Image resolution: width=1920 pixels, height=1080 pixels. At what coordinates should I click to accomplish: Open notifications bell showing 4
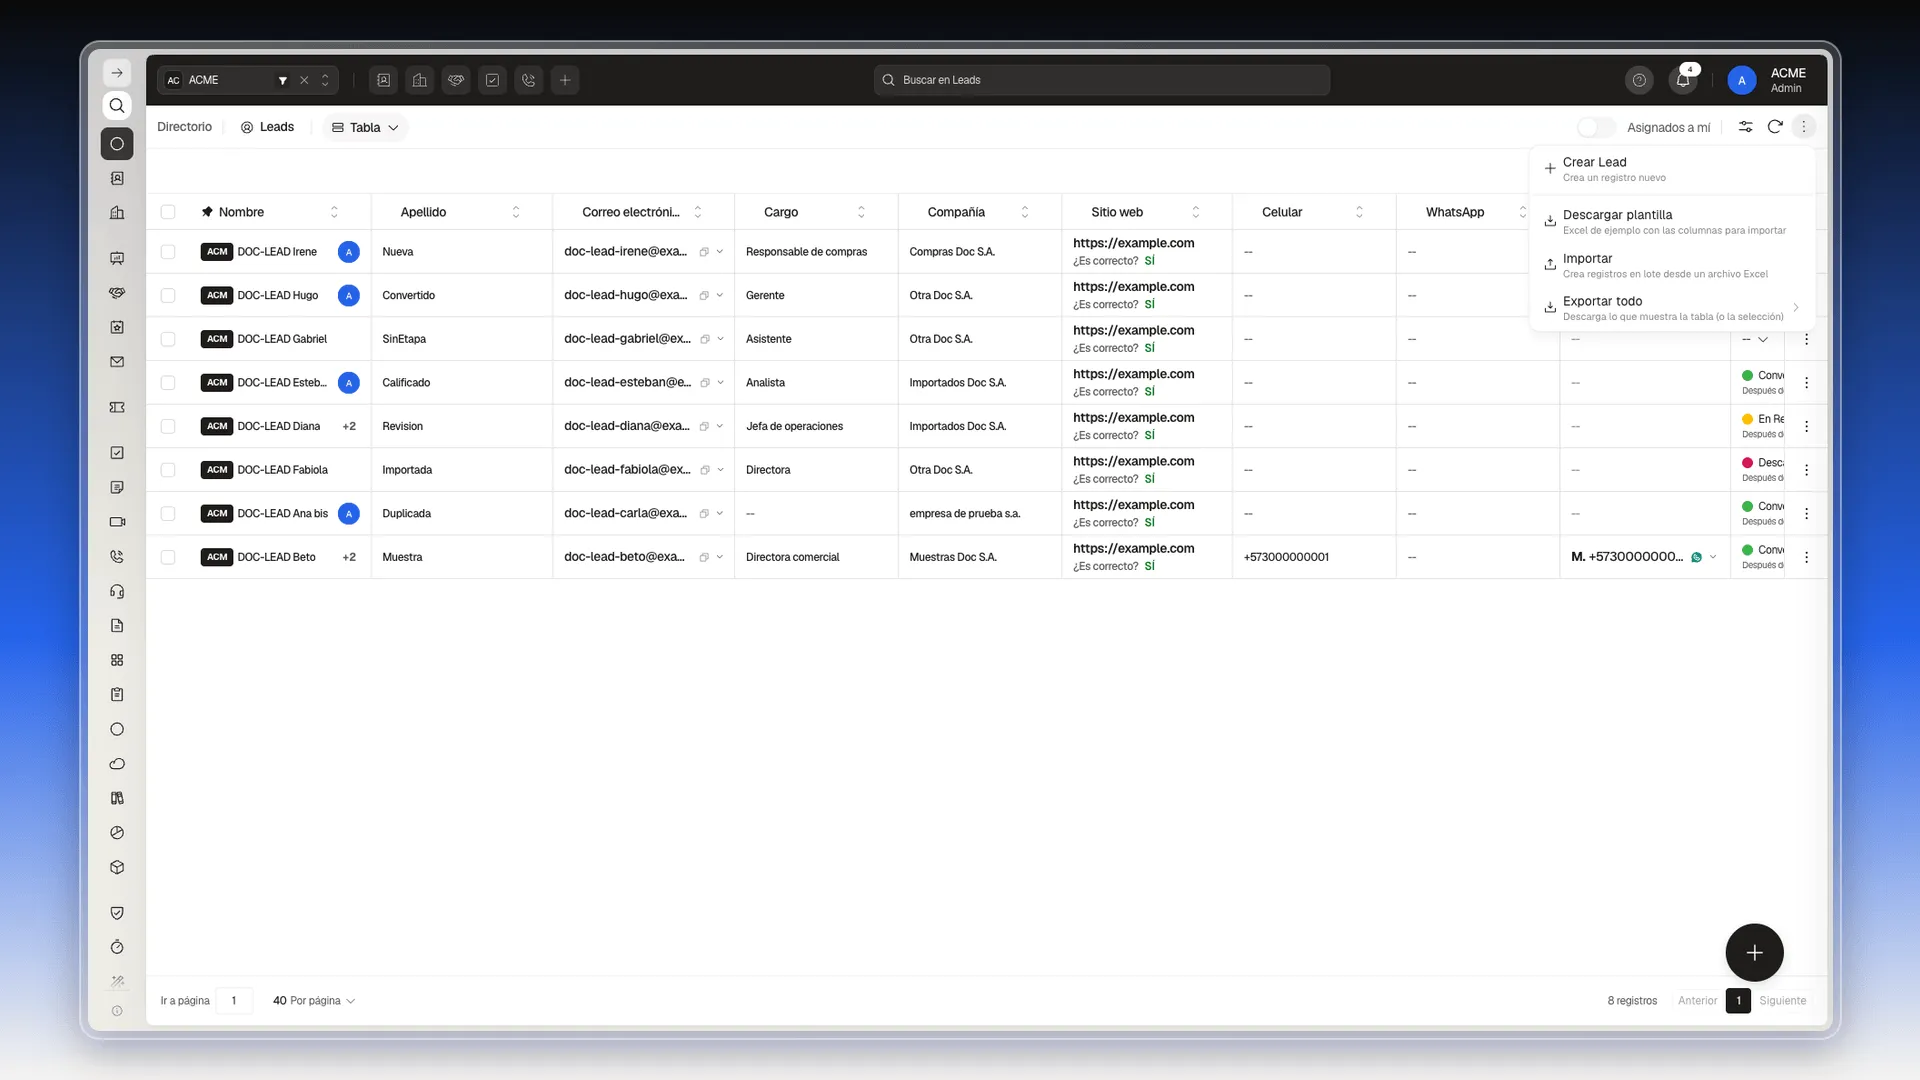1684,80
